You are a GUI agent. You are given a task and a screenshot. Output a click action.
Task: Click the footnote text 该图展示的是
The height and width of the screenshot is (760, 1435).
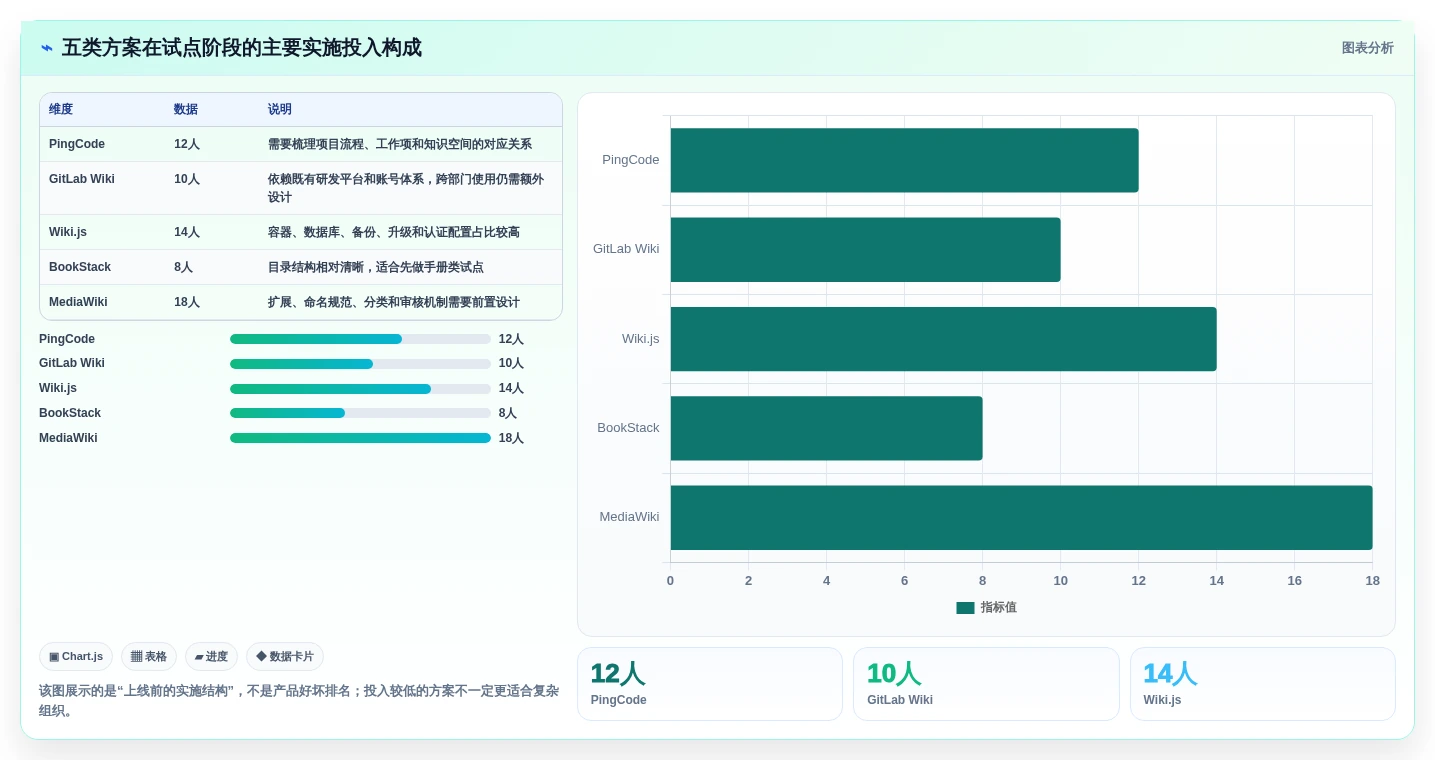299,701
